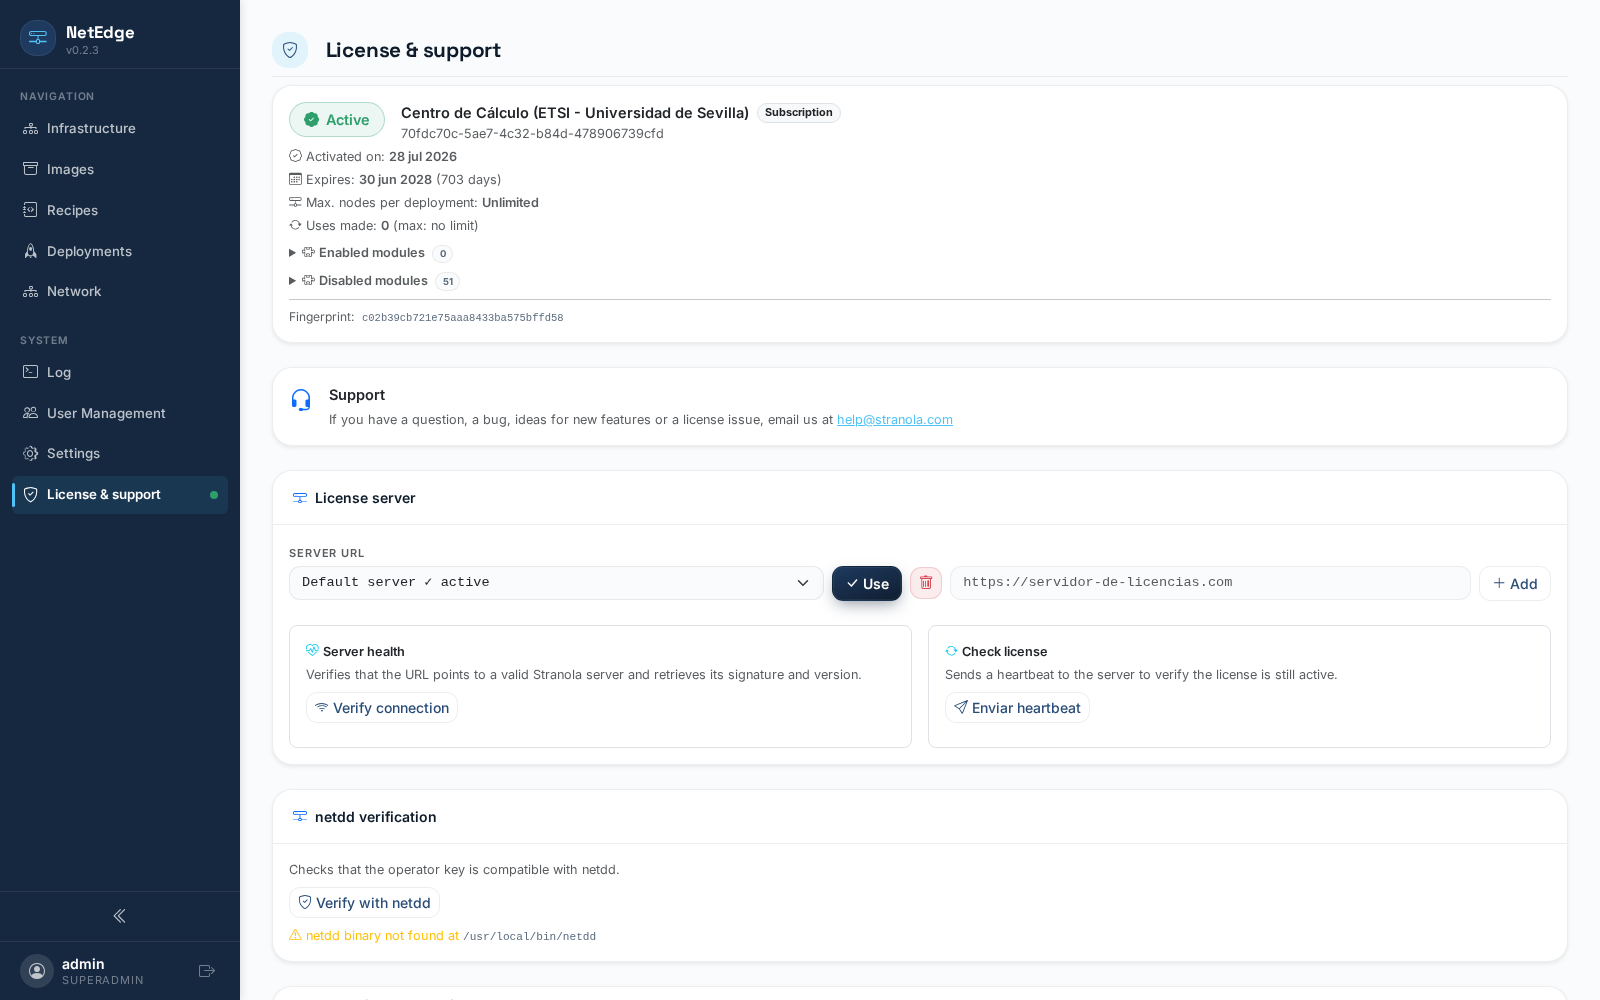Click the SUPERADMIN role label
This screenshot has height=1000, width=1600.
click(x=103, y=980)
